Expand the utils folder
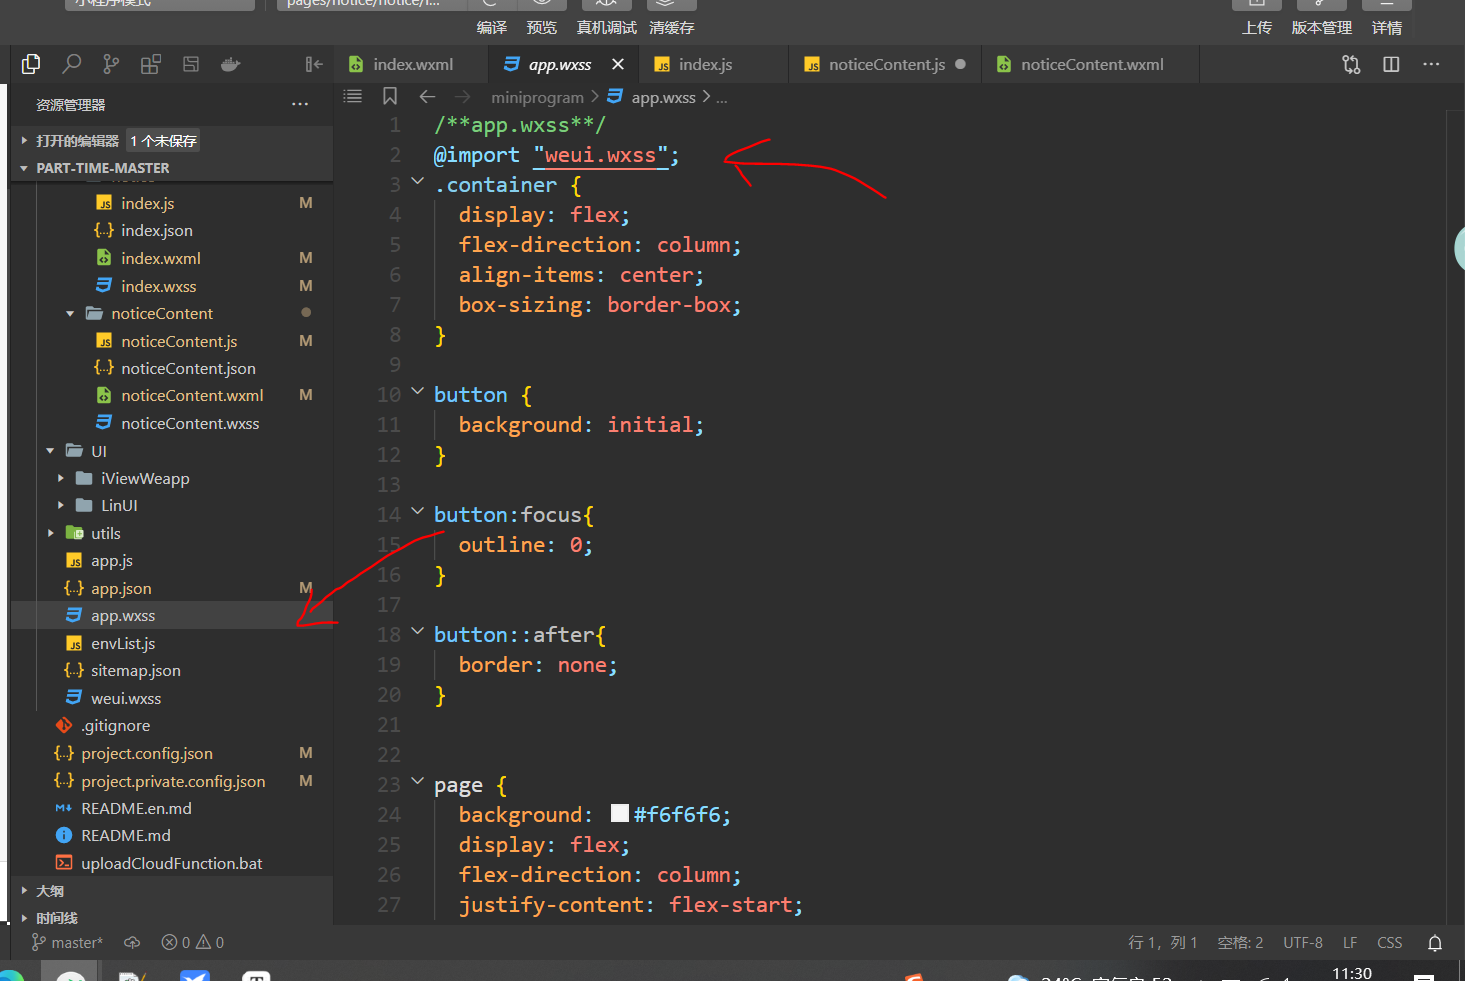The width and height of the screenshot is (1465, 981). (x=50, y=533)
